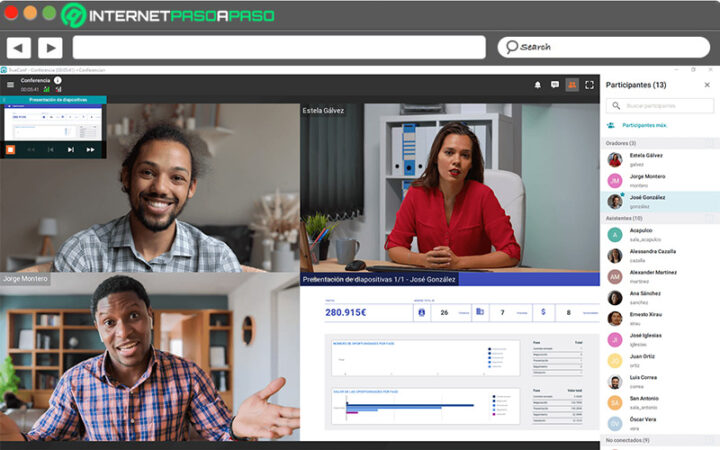This screenshot has width=720, height=450.
Task: Expand the No conectados (9) section
Action: click(x=659, y=440)
